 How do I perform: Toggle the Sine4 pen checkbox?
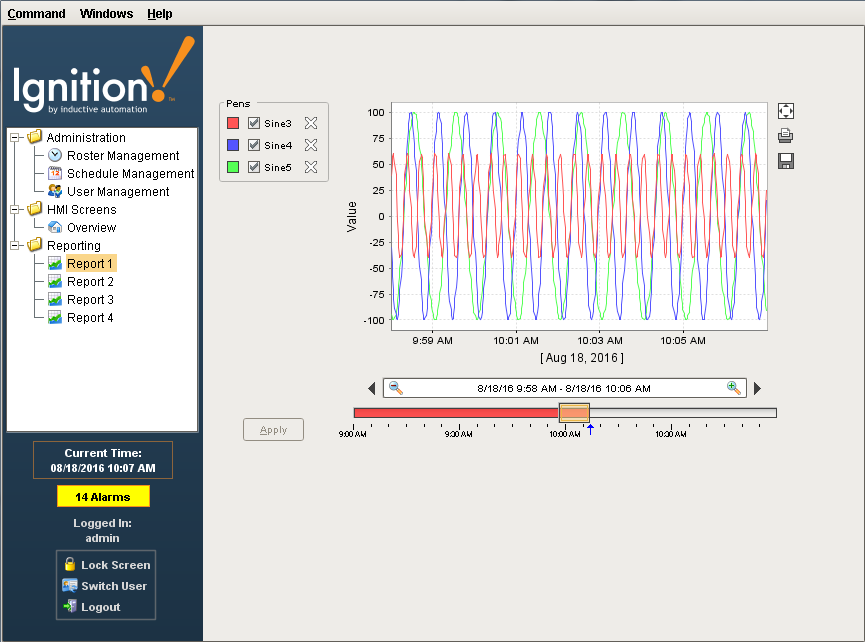pyautogui.click(x=254, y=145)
